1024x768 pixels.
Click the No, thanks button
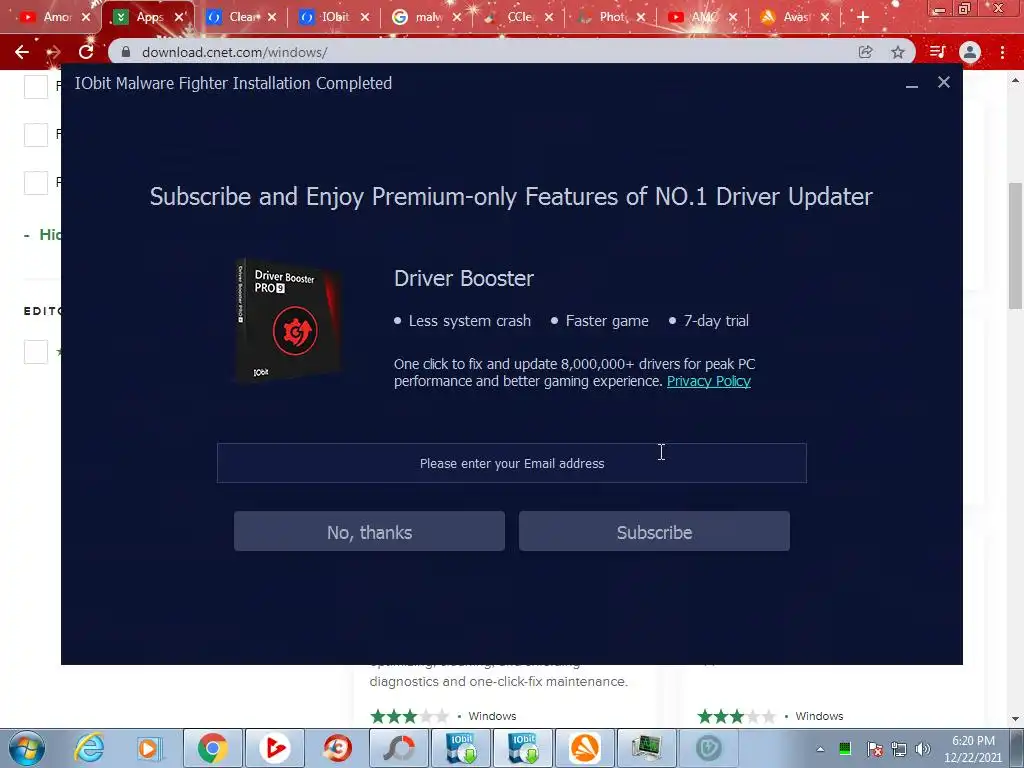pos(369,532)
